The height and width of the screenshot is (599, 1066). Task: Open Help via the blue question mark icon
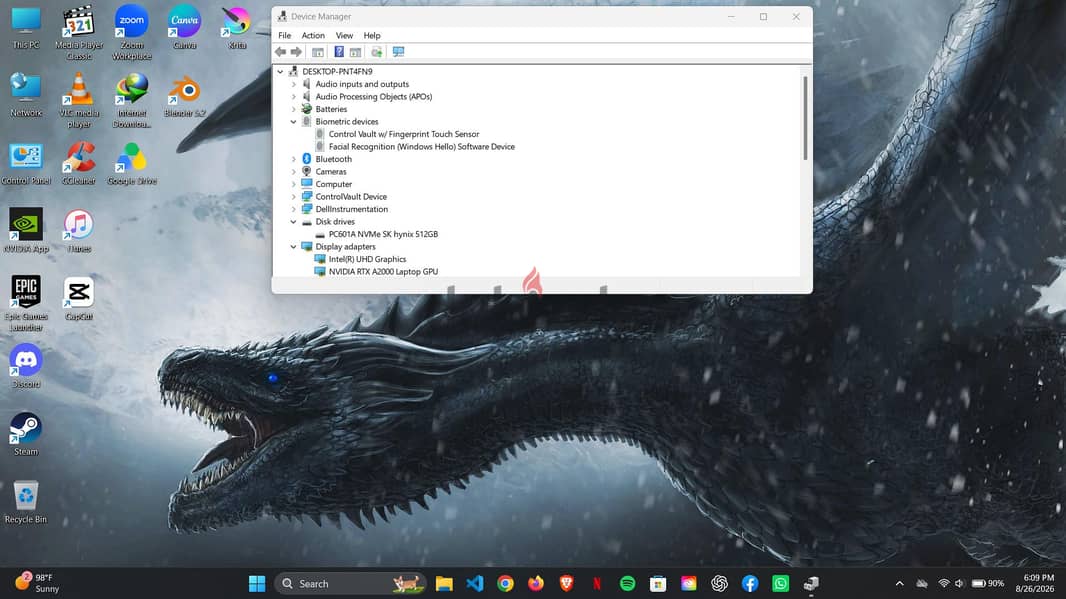pyautogui.click(x=339, y=52)
